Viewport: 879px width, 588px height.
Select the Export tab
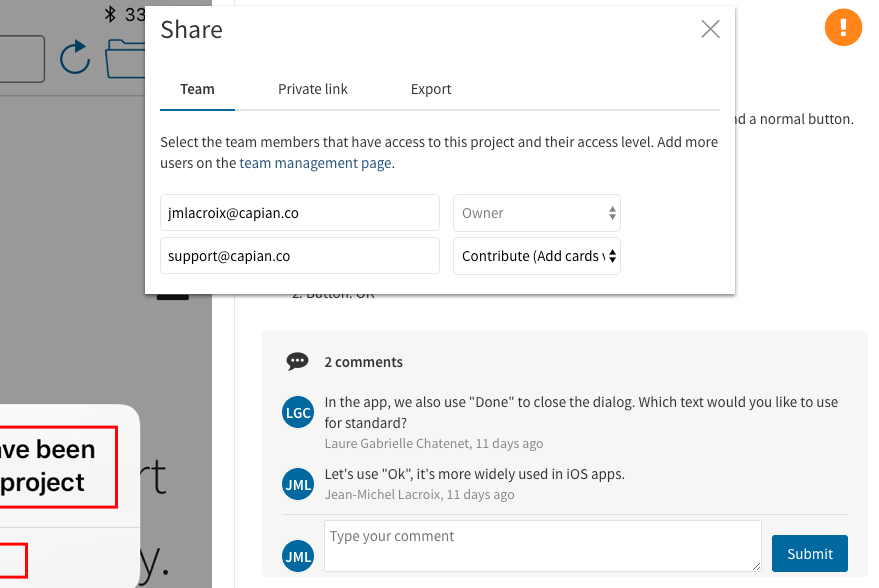point(431,89)
